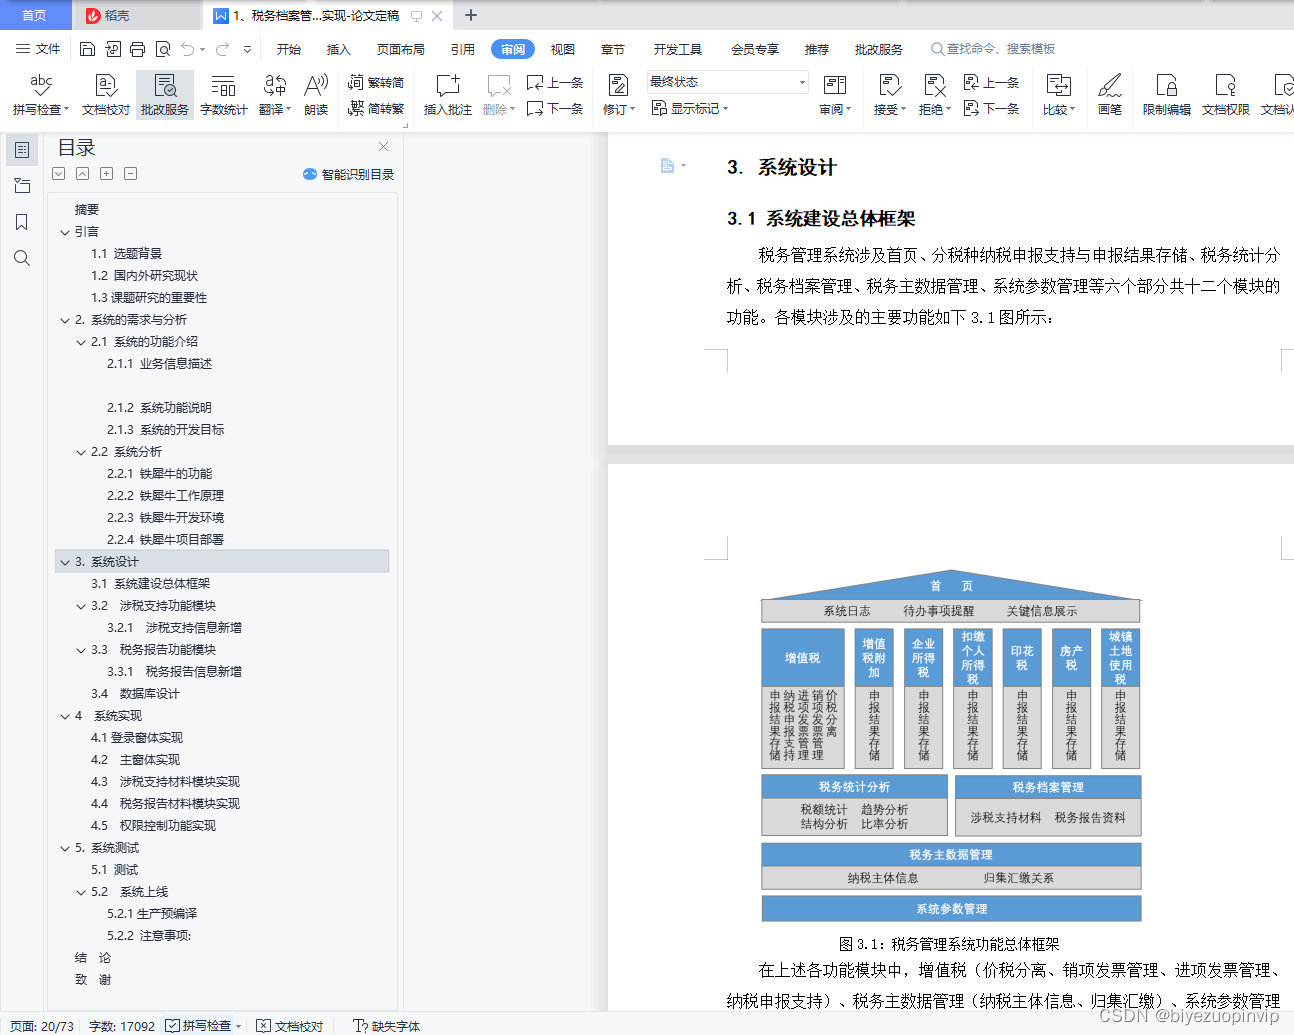Open the bookmark sidebar icon
Viewport: 1294px width, 1035px height.
(22, 222)
